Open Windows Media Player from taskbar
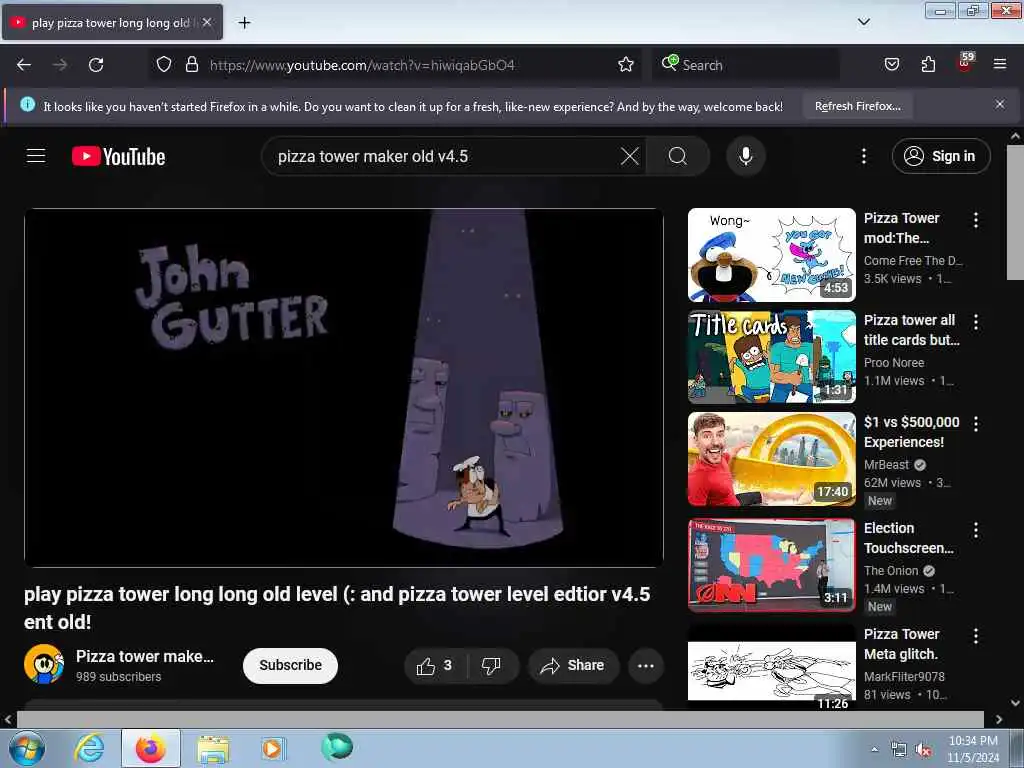 tap(272, 749)
